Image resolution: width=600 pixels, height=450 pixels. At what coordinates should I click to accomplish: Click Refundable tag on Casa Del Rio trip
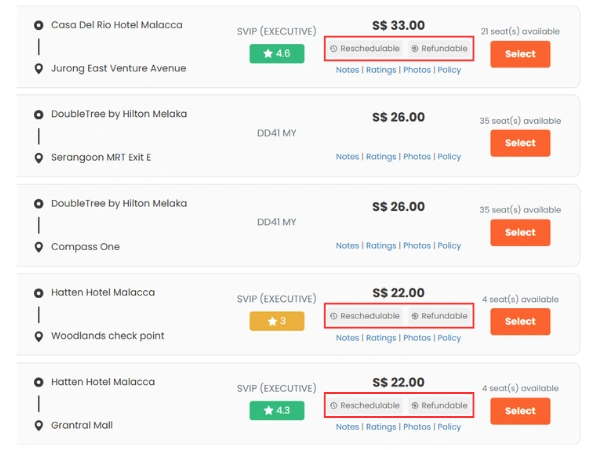(439, 48)
